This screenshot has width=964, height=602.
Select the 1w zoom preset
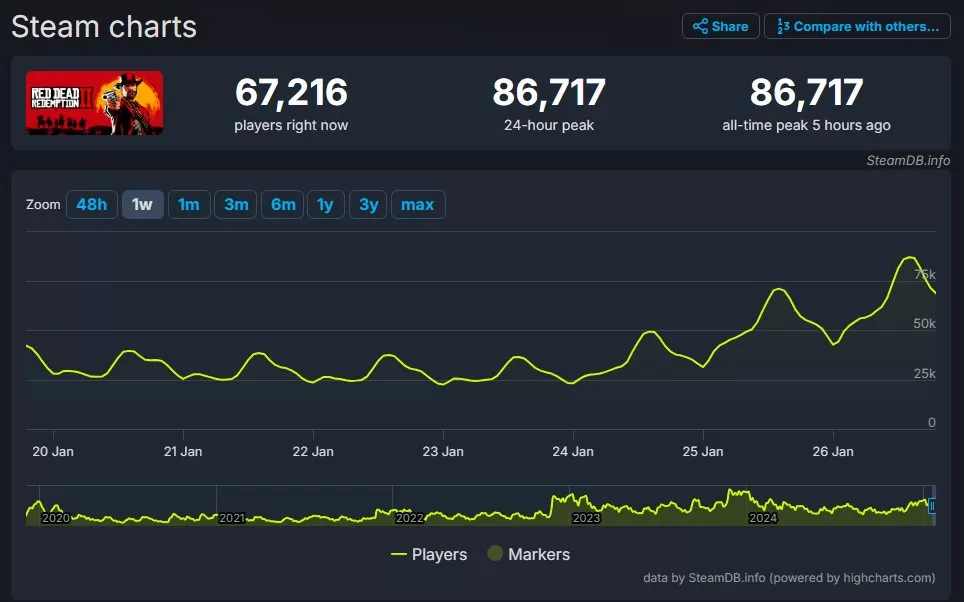[x=142, y=204]
